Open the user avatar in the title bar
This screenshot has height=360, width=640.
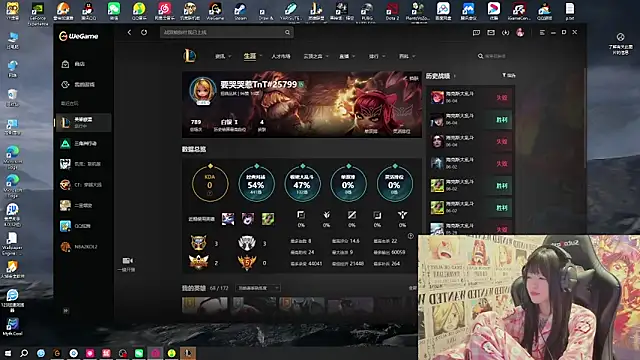pos(520,33)
